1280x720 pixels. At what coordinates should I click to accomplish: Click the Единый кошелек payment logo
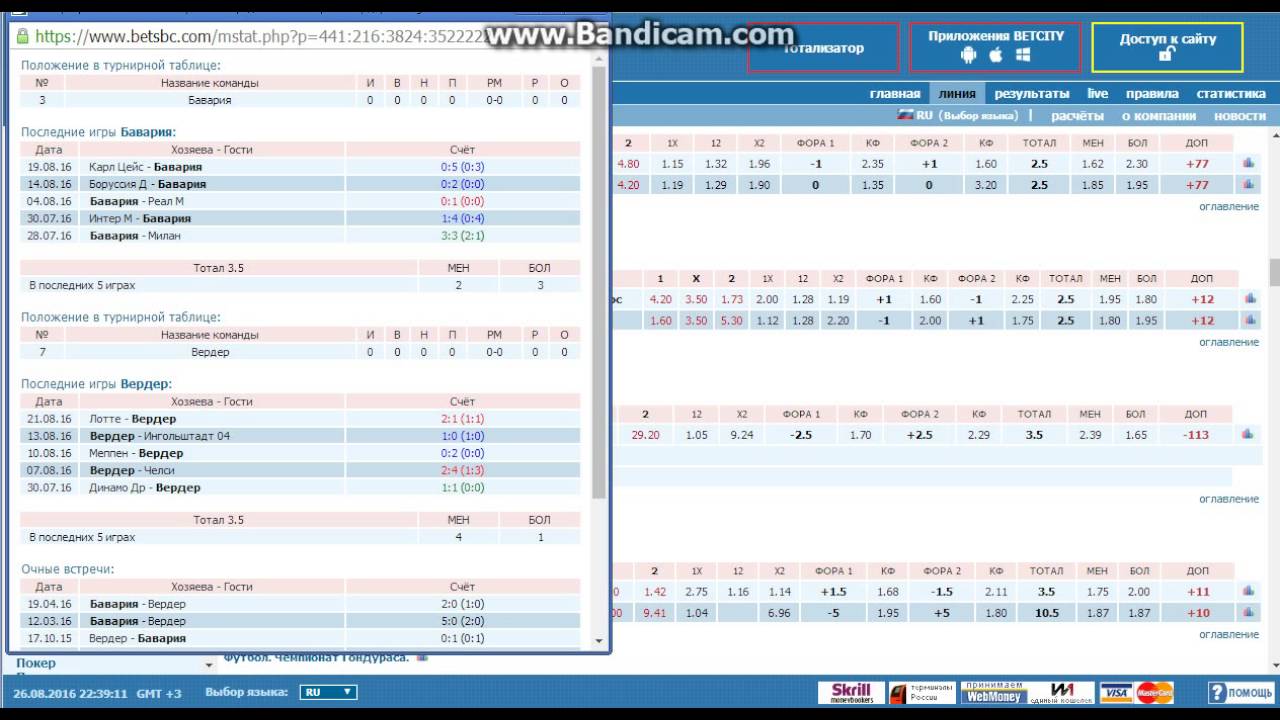(x=1061, y=693)
